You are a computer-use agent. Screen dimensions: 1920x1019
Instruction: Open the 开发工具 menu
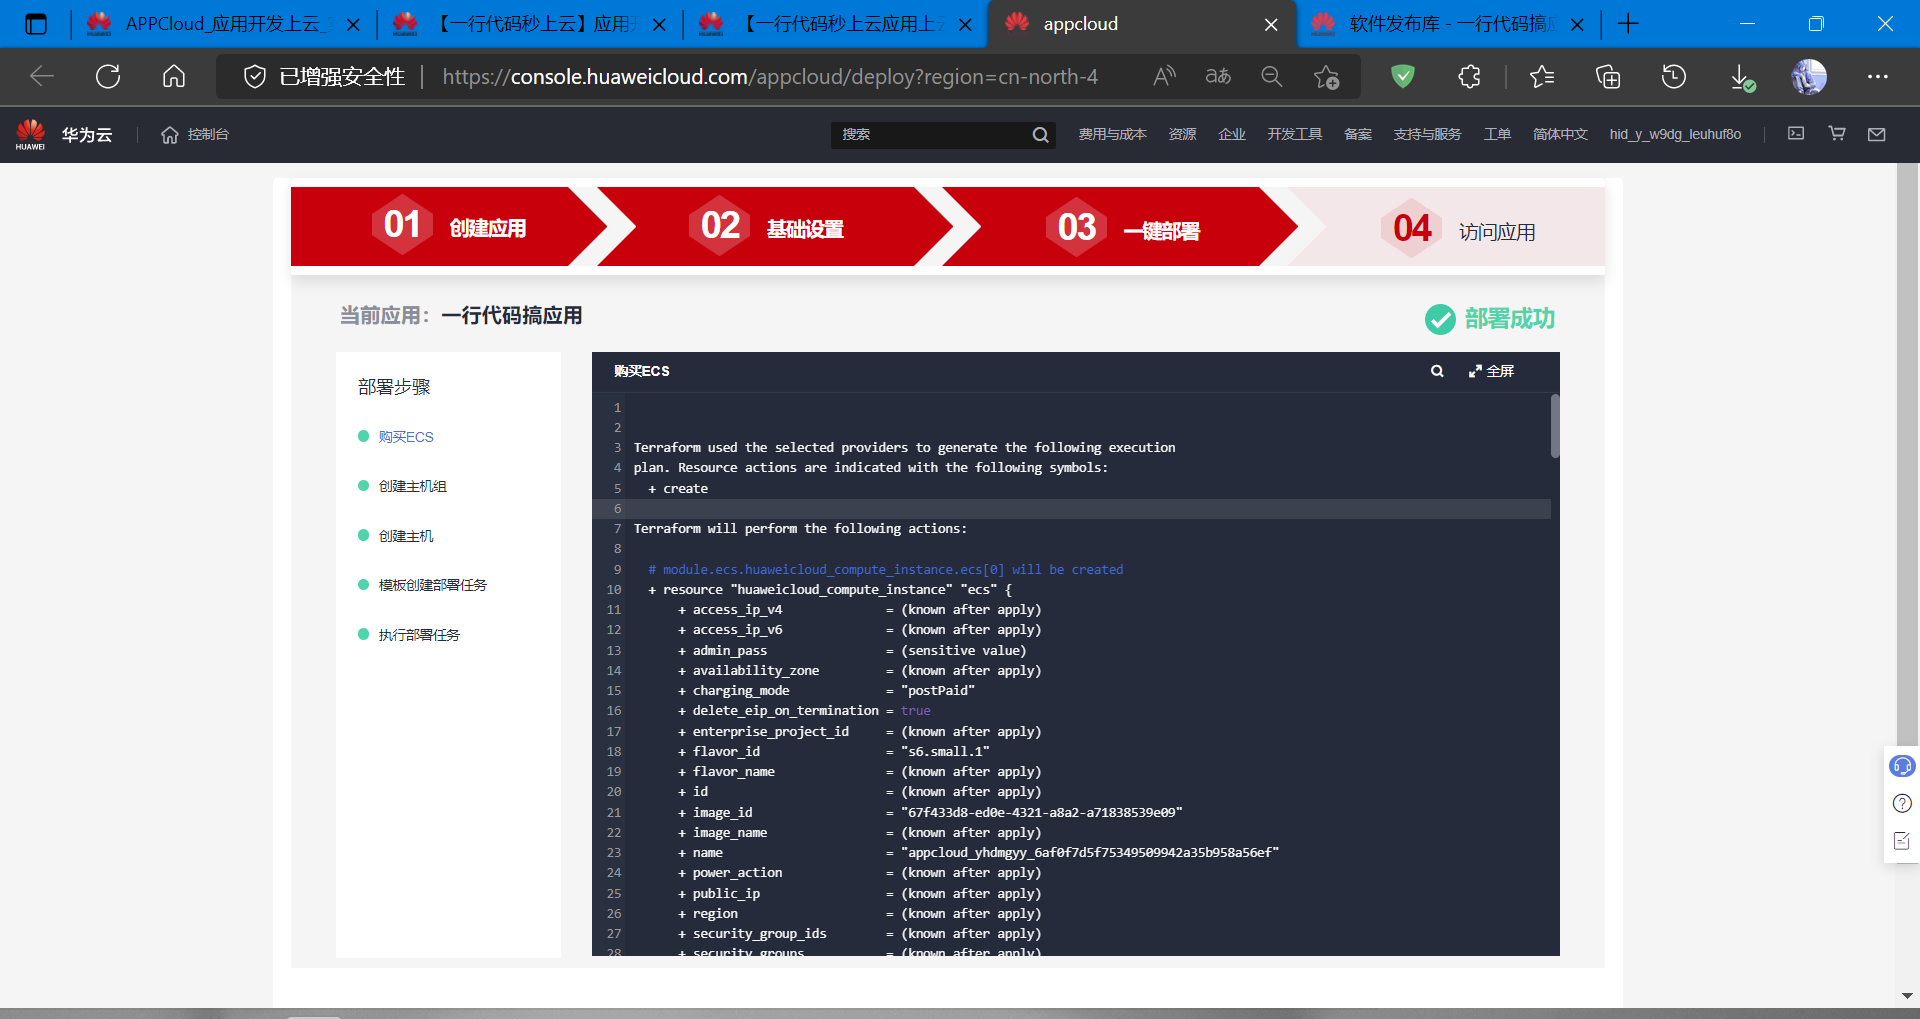pos(1295,135)
